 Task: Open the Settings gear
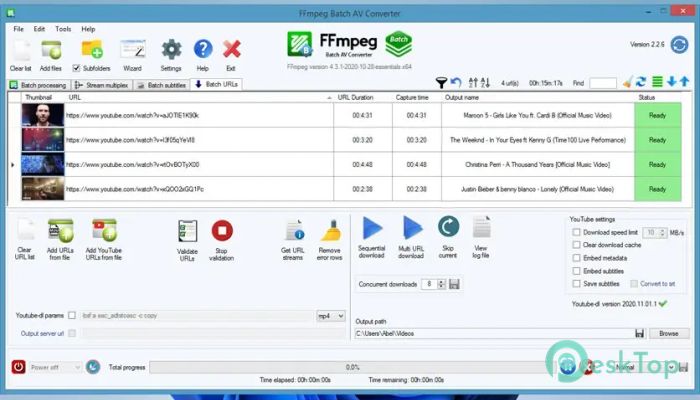[x=171, y=50]
